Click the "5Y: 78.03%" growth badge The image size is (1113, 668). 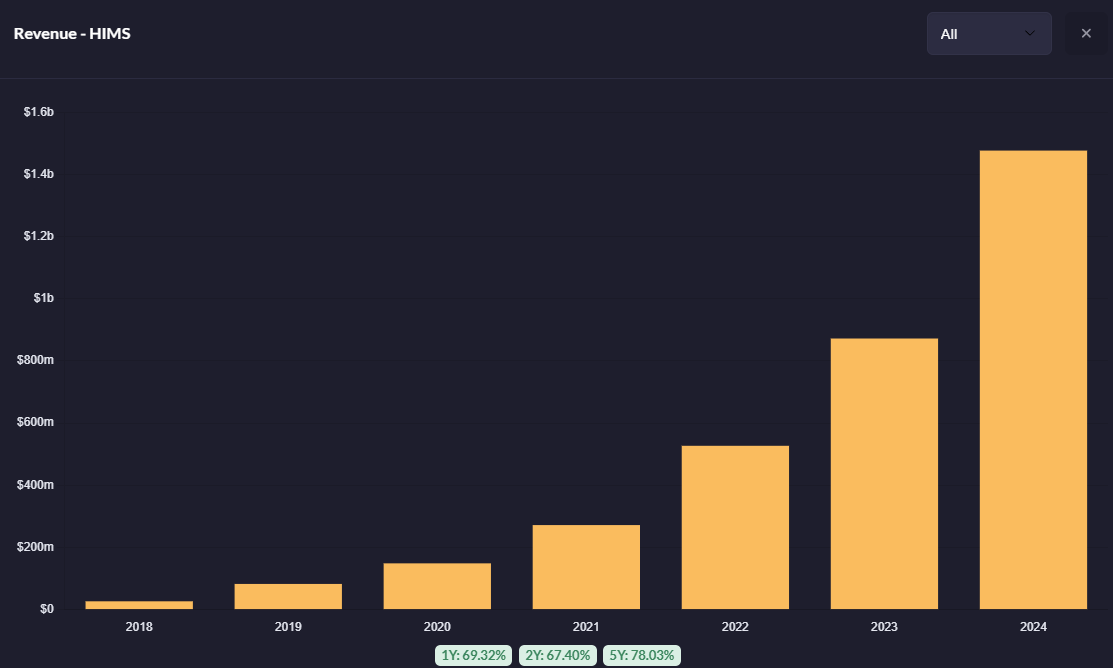pyautogui.click(x=642, y=655)
